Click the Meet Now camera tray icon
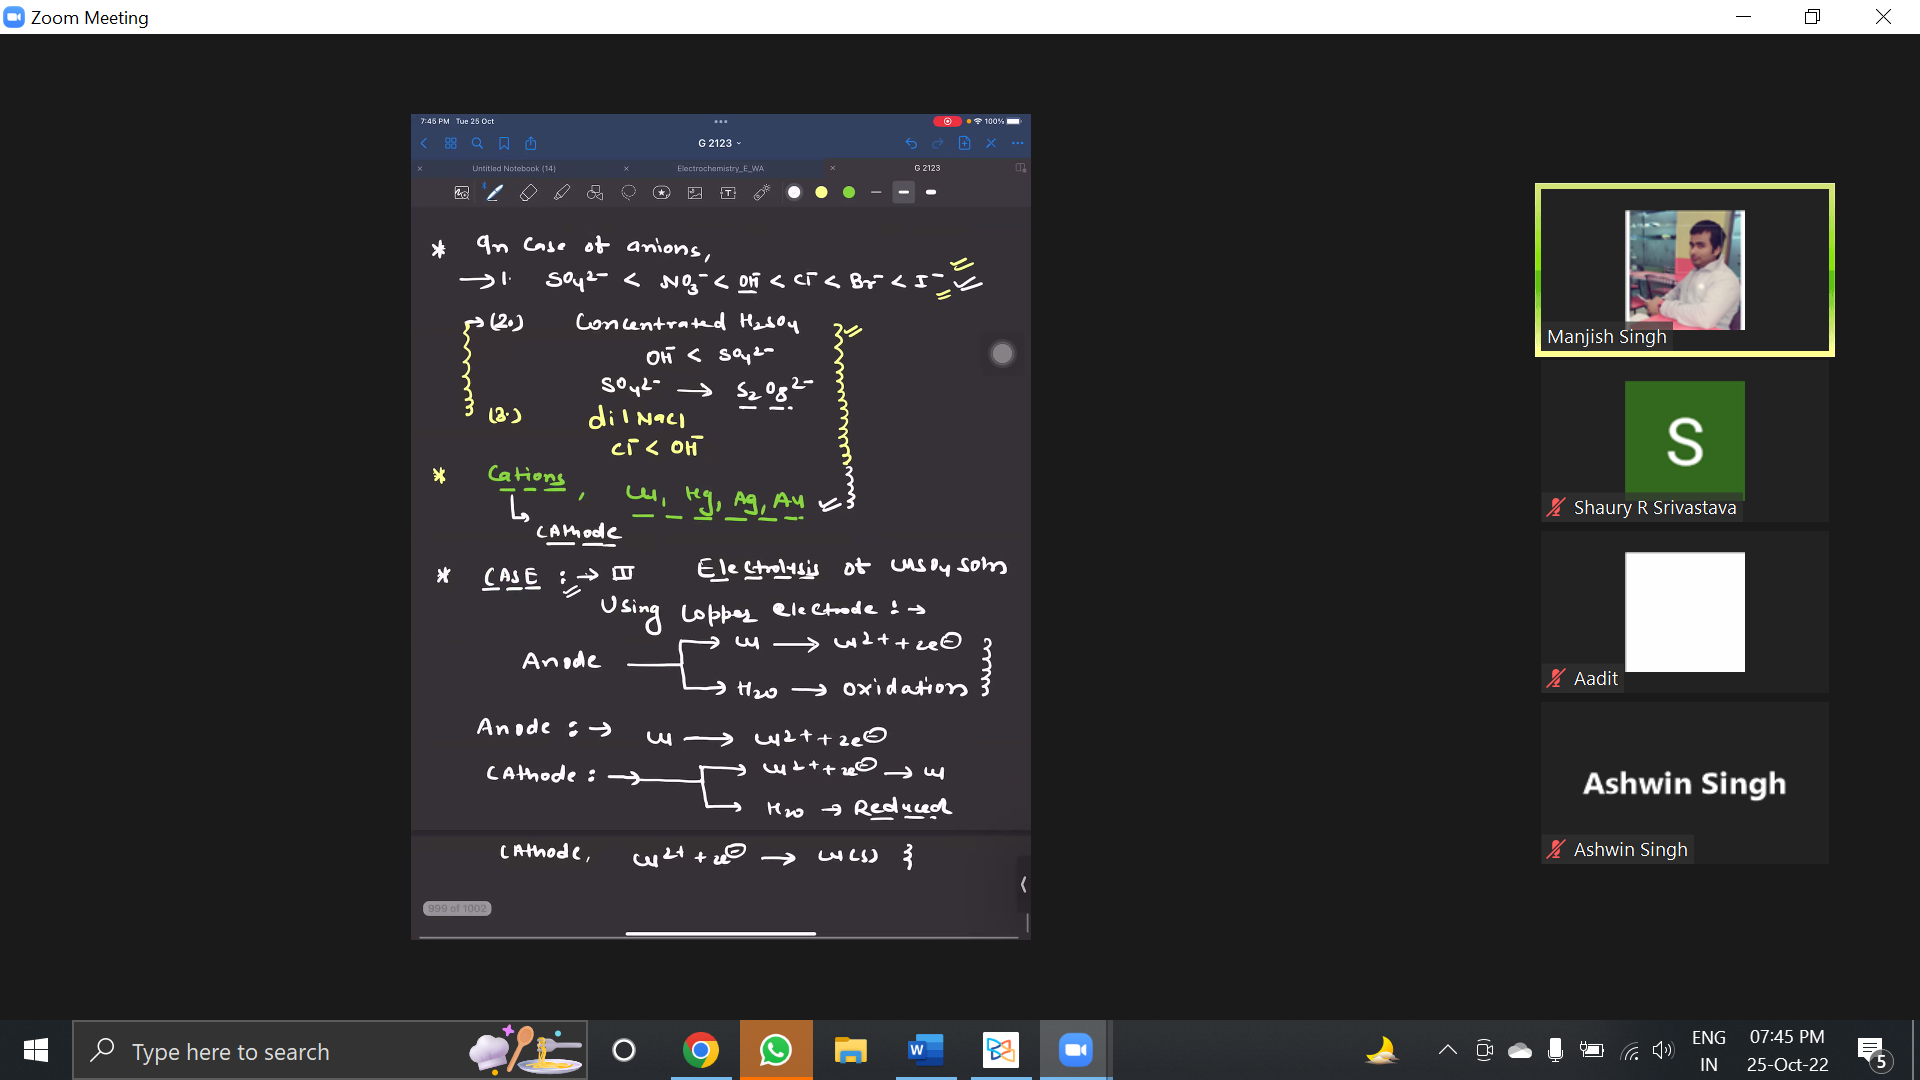The height and width of the screenshot is (1080, 1920). tap(1484, 1050)
